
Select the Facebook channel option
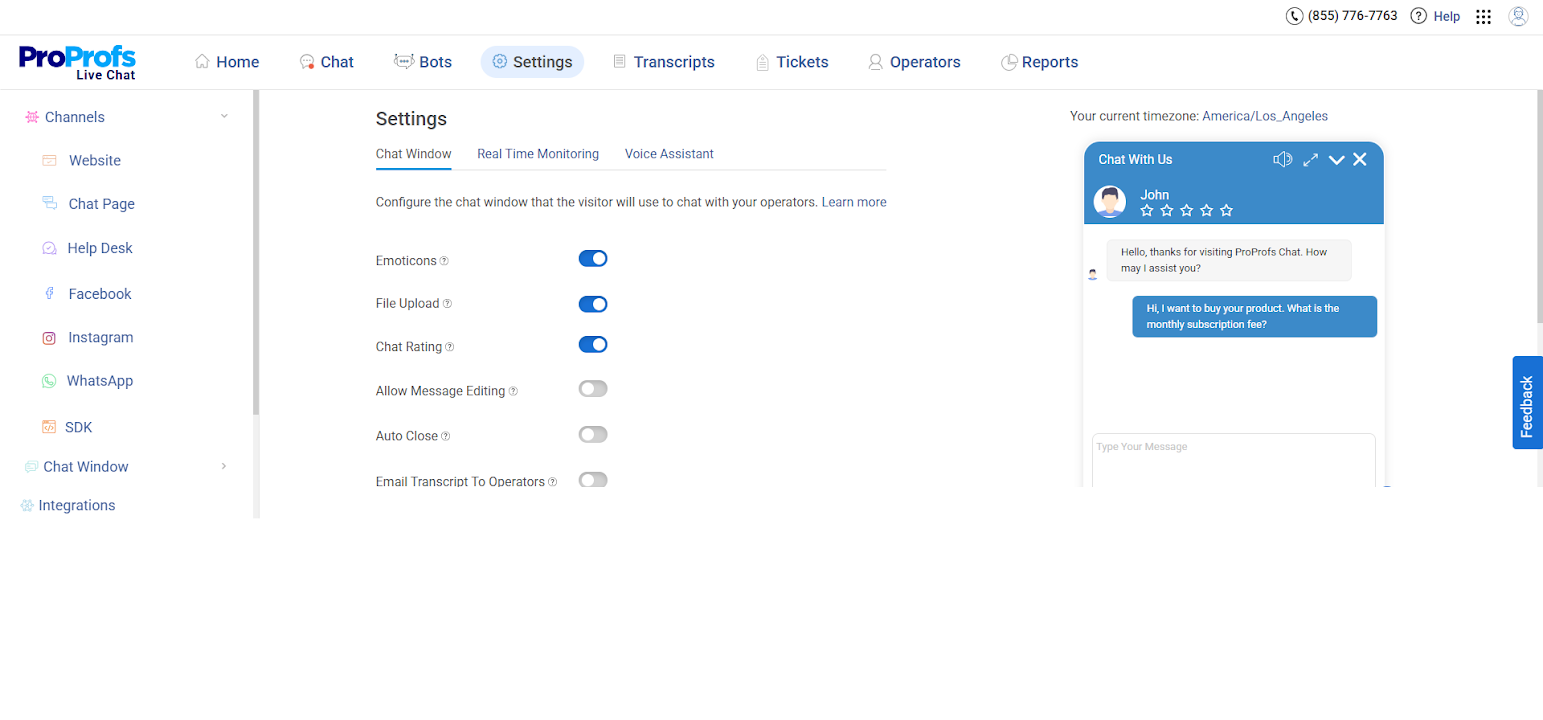[x=99, y=293]
